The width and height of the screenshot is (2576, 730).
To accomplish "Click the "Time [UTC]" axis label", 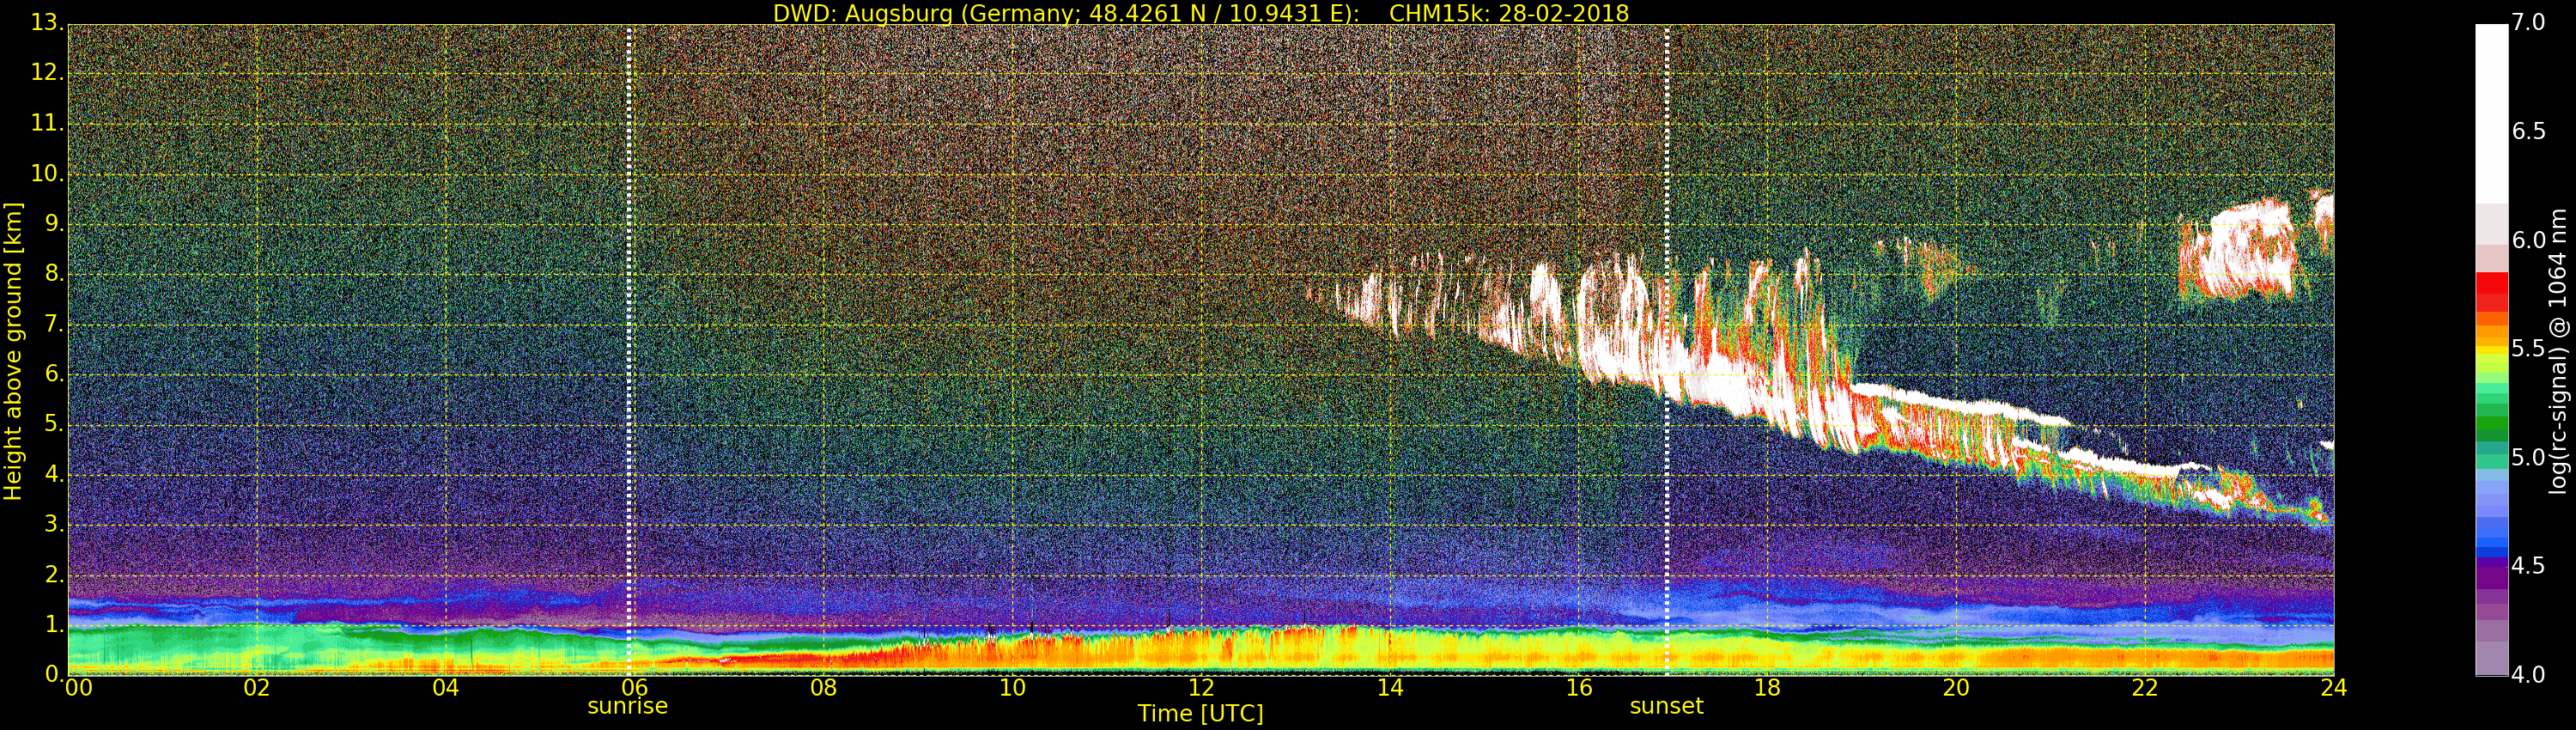I will coord(1200,714).
